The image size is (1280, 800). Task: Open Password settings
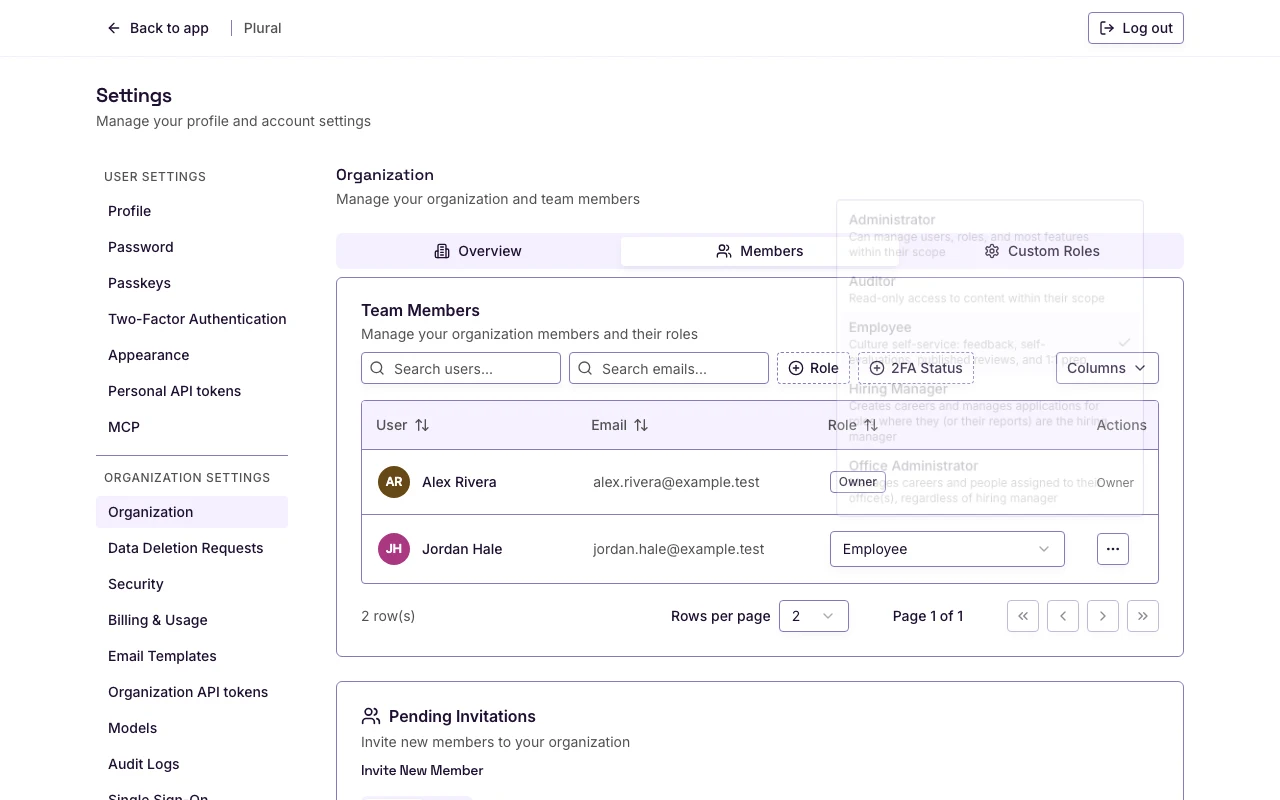point(192,247)
